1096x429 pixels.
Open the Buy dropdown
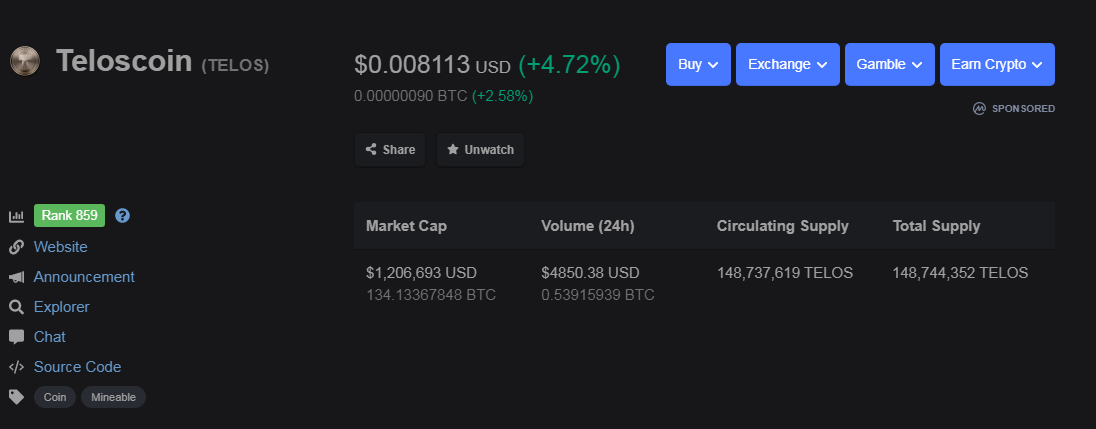click(698, 64)
